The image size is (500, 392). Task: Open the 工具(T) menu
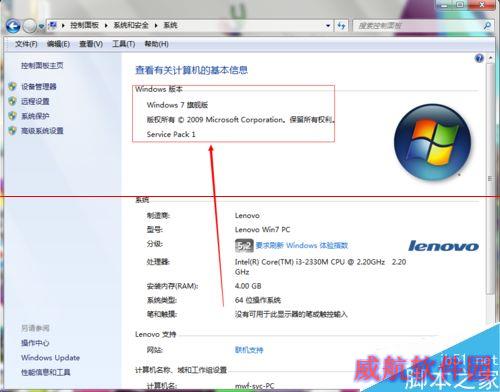click(x=124, y=44)
